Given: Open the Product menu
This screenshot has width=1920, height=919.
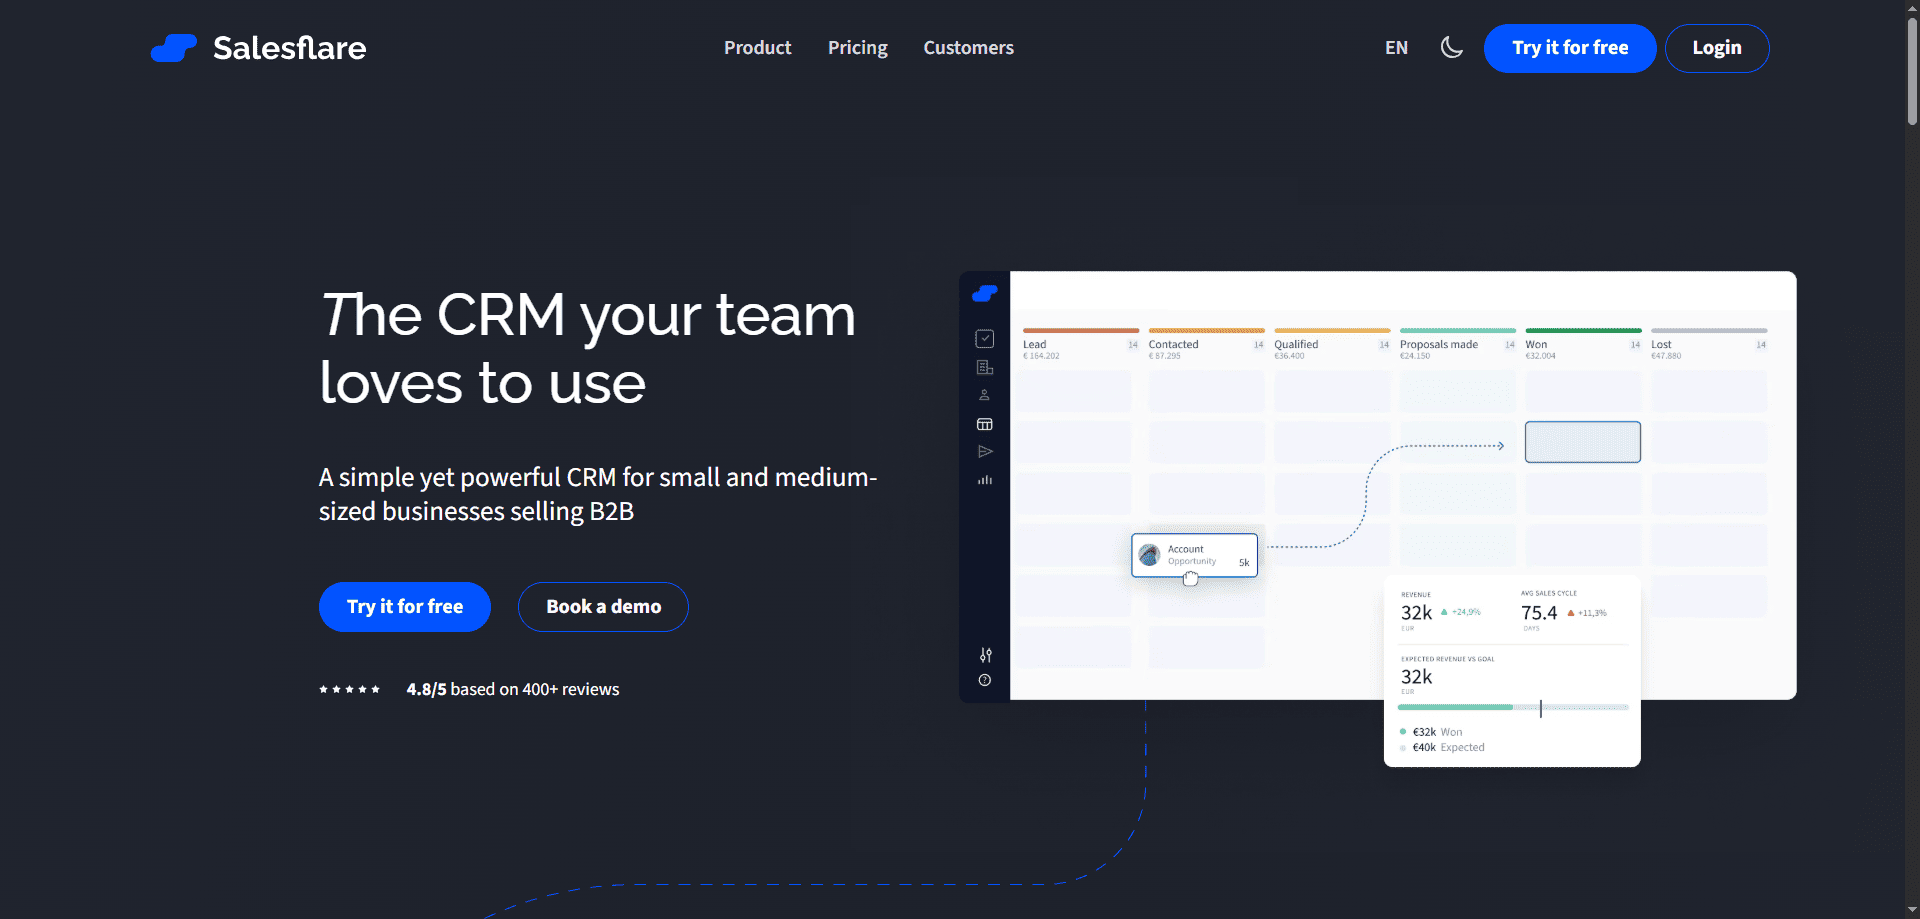Looking at the screenshot, I should coord(757,48).
